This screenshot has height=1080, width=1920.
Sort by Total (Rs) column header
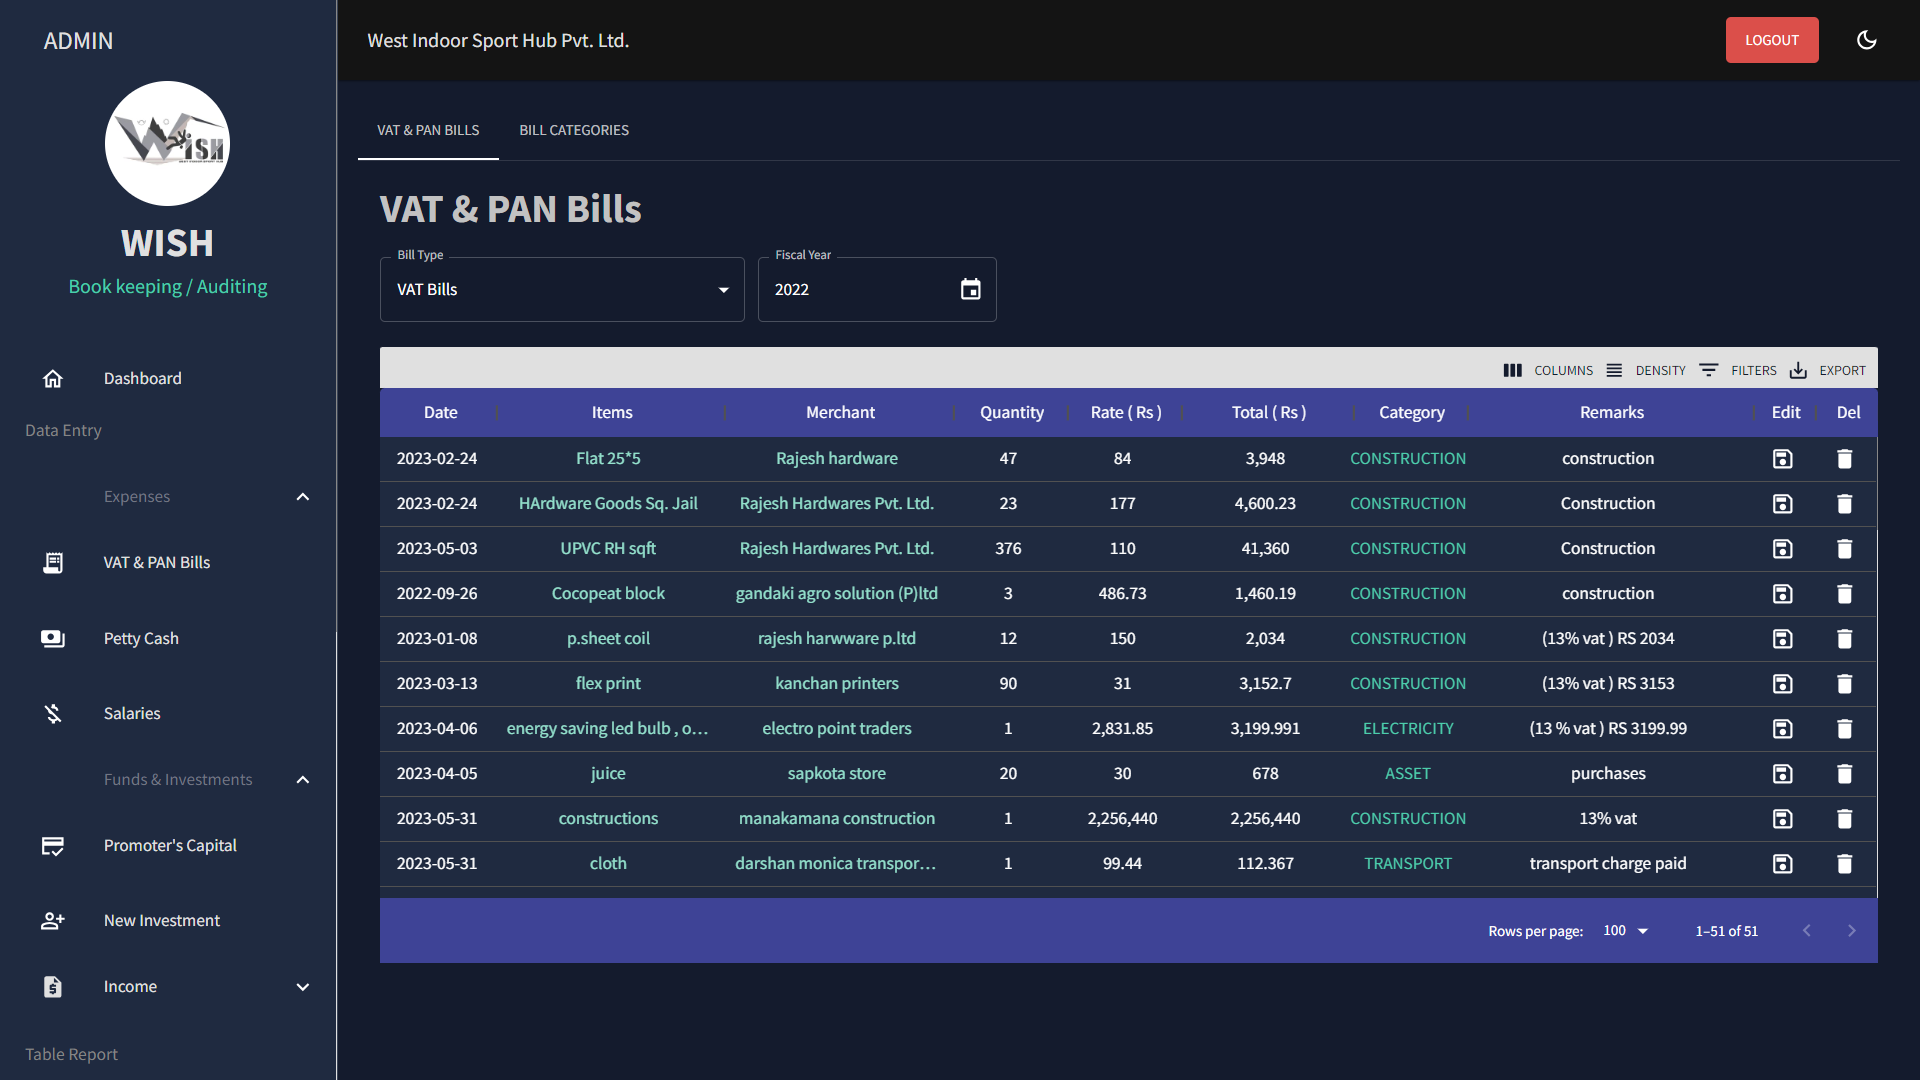click(1268, 413)
